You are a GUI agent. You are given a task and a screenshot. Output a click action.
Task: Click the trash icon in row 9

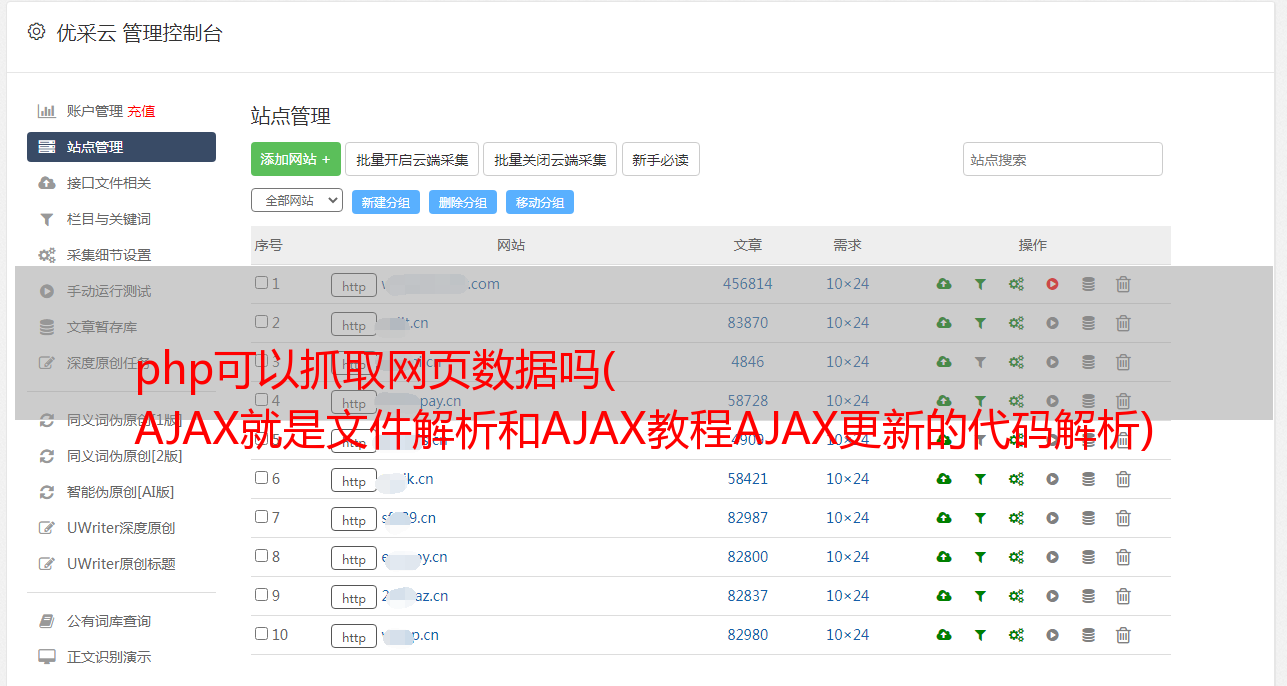(x=1123, y=596)
